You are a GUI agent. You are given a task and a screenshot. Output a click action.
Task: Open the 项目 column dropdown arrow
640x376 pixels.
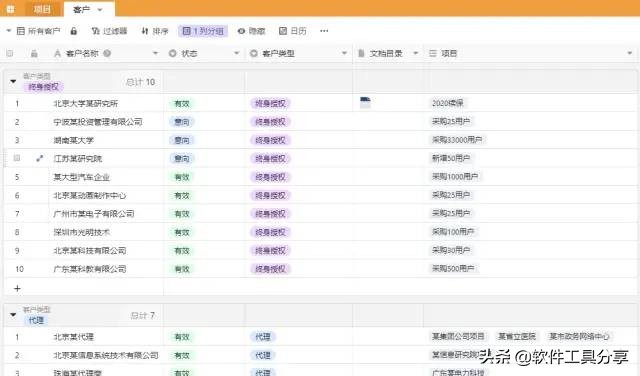pyautogui.click(x=629, y=53)
